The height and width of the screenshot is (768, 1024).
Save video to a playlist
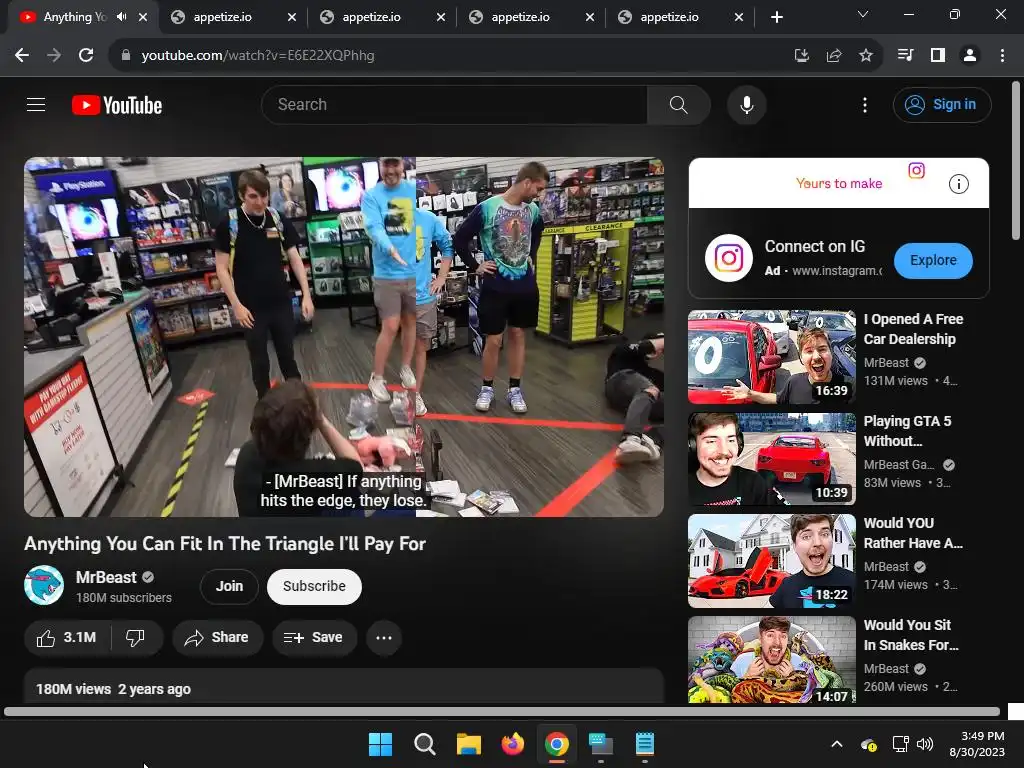(x=314, y=637)
